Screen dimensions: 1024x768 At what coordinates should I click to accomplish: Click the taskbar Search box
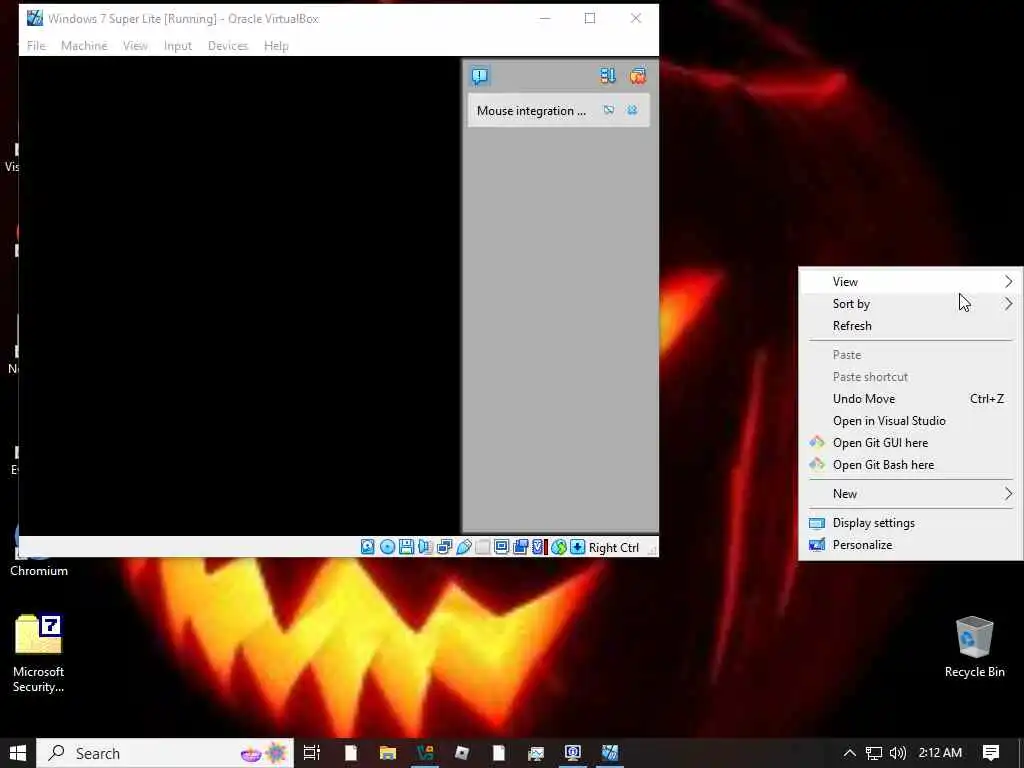click(165, 753)
